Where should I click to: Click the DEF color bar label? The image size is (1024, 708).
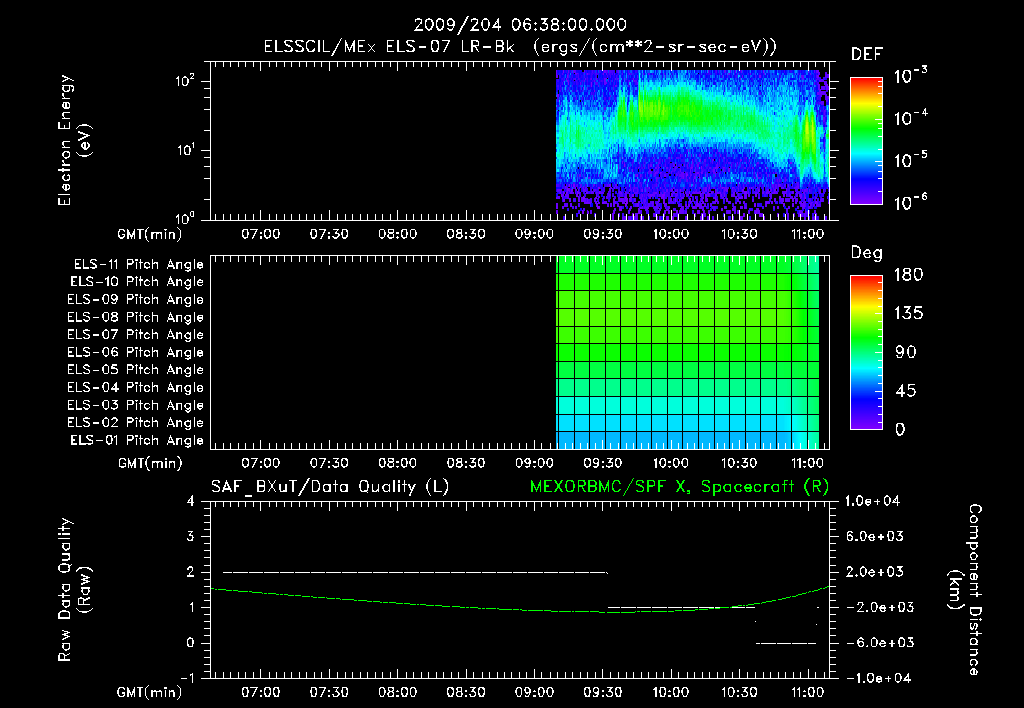click(x=867, y=54)
